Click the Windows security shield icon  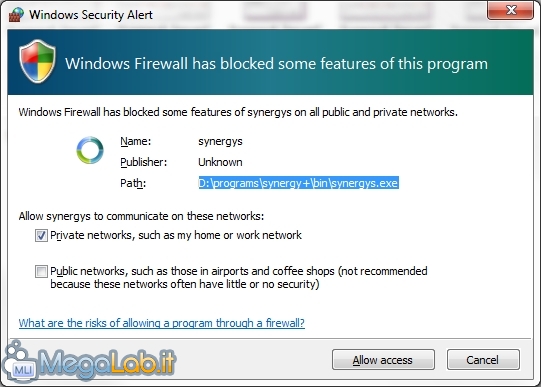click(37, 61)
